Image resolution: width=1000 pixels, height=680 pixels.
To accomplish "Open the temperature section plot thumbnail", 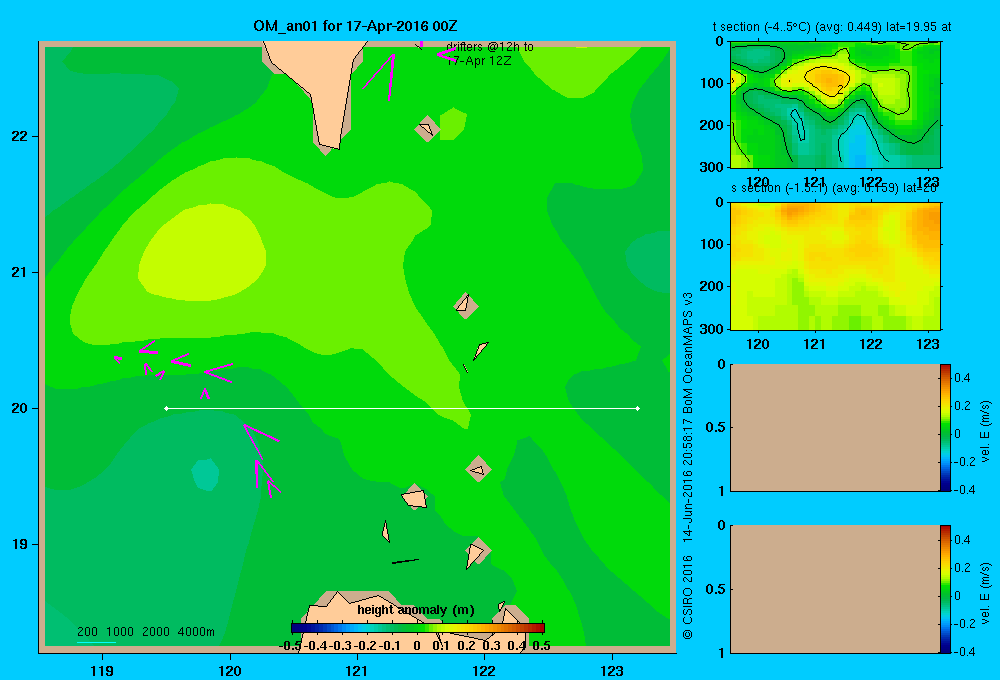I will (x=835, y=105).
